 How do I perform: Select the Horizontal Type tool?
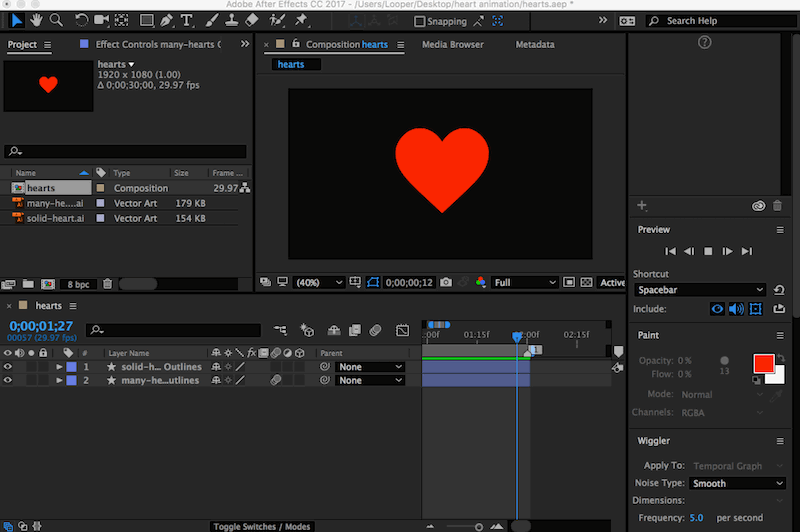tap(187, 20)
